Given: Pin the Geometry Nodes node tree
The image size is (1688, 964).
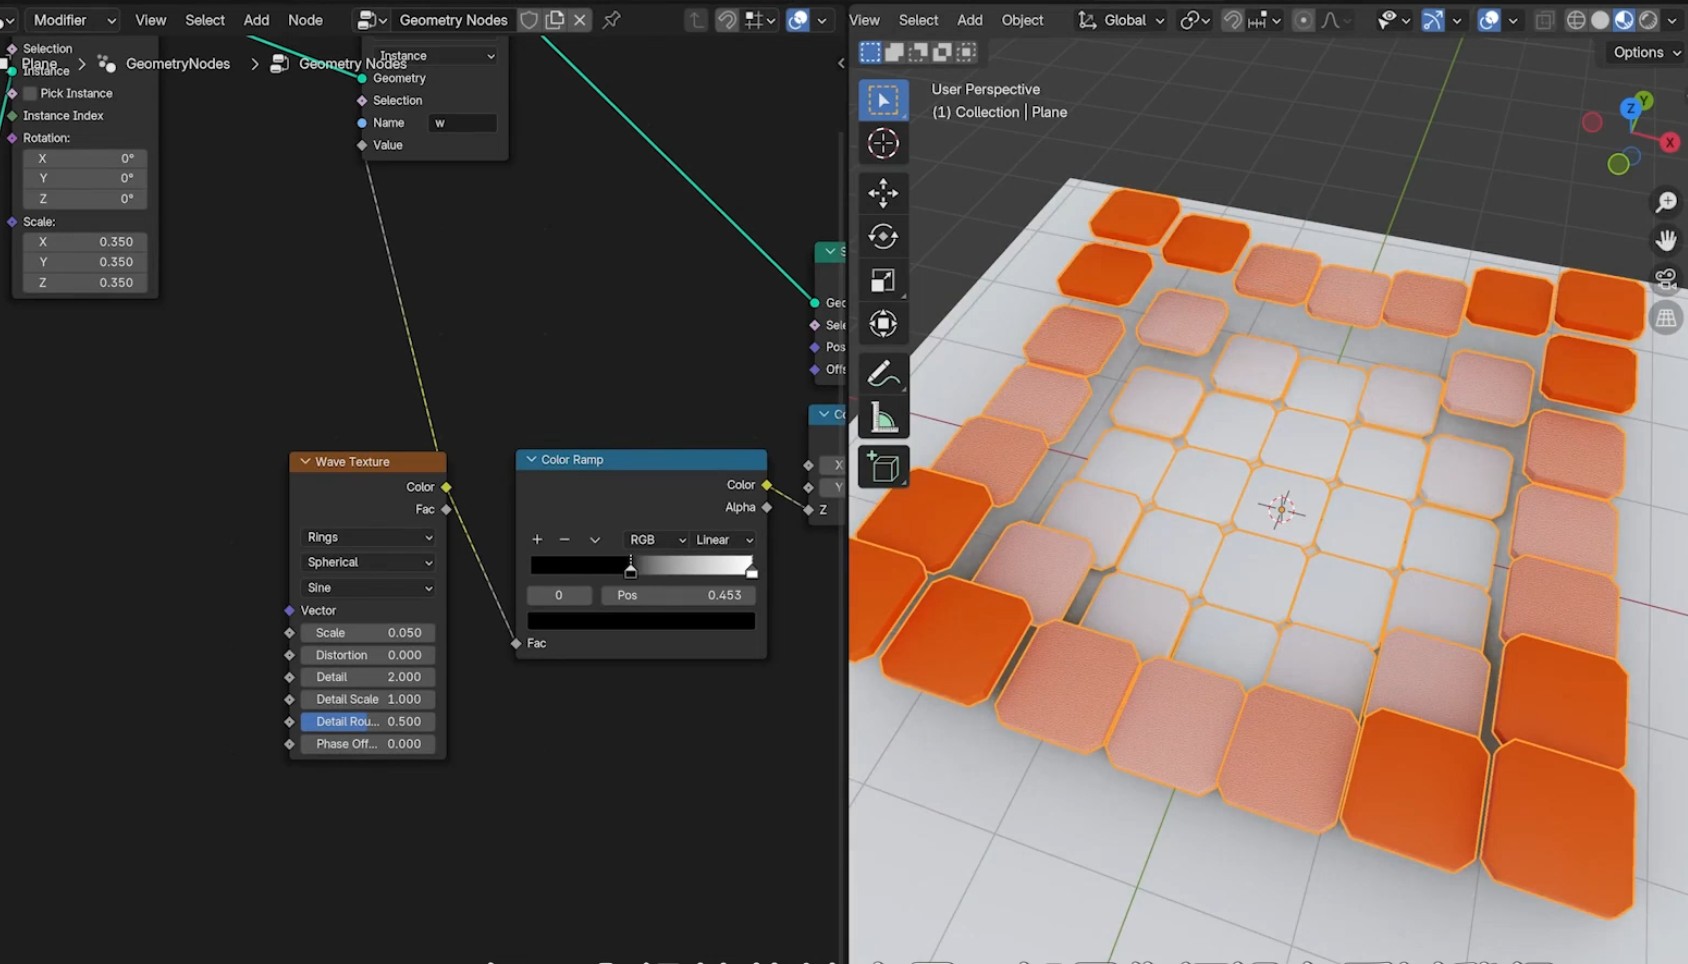Looking at the screenshot, I should click(612, 20).
